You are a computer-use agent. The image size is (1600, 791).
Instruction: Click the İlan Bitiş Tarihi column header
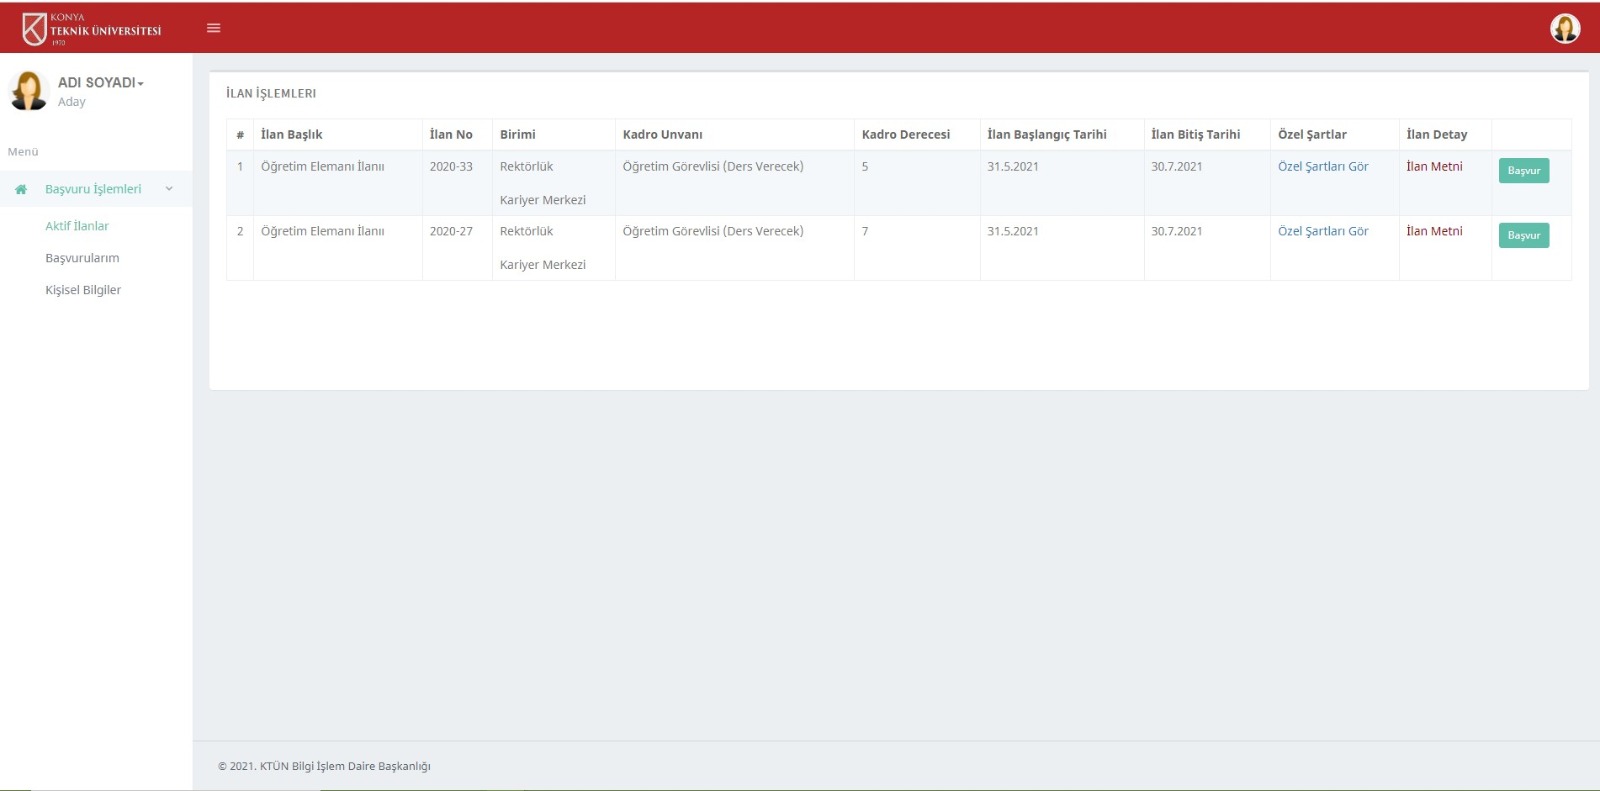point(1195,134)
